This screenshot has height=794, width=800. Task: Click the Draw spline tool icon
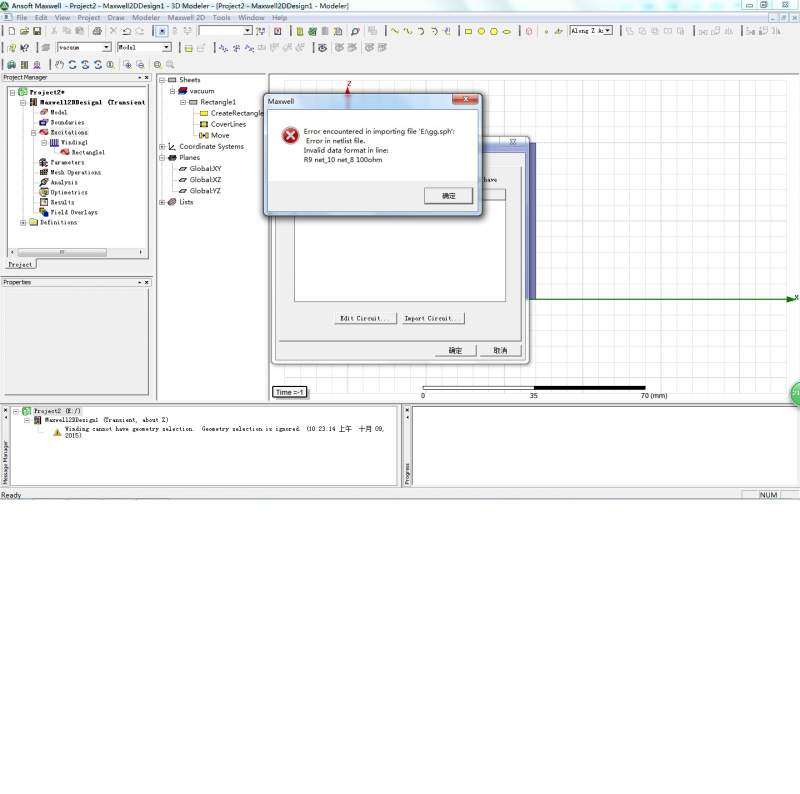[x=408, y=31]
